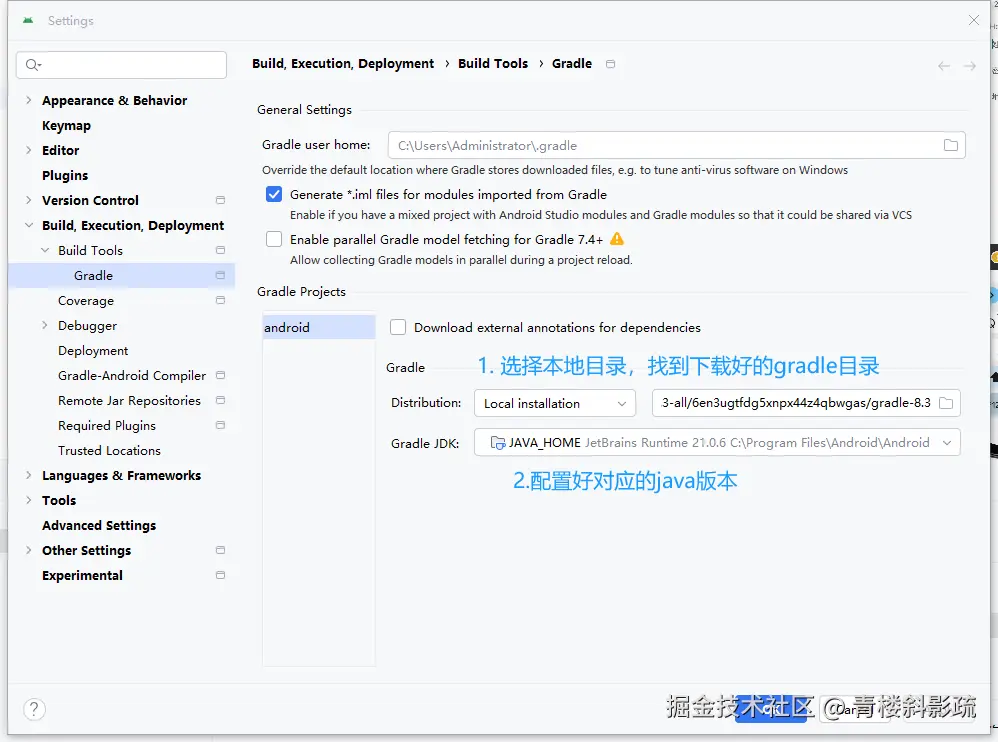Image resolution: width=998 pixels, height=742 pixels.
Task: Click Build, Execution, Deployment breadcrumb
Action: 342,64
